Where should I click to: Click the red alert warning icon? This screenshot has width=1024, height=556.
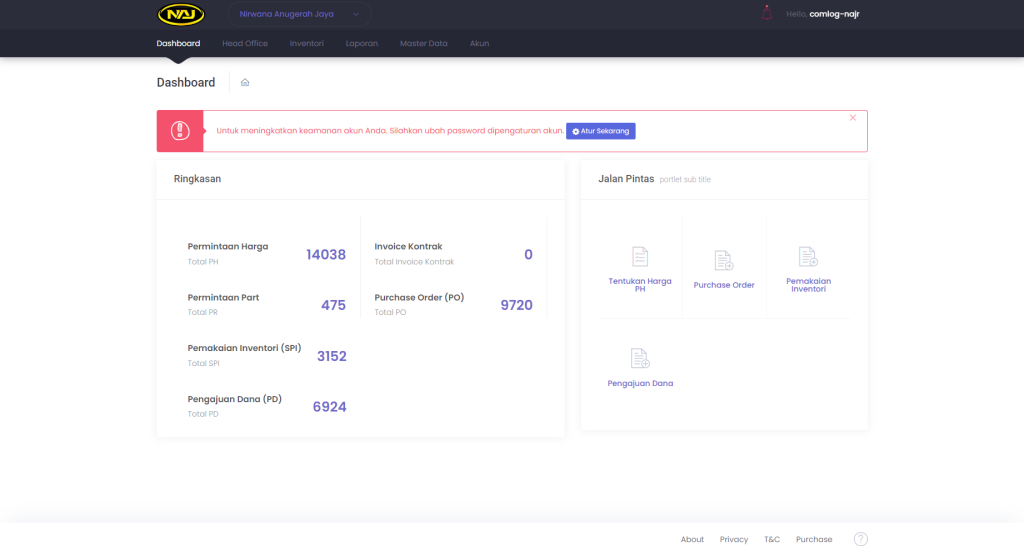[180, 131]
